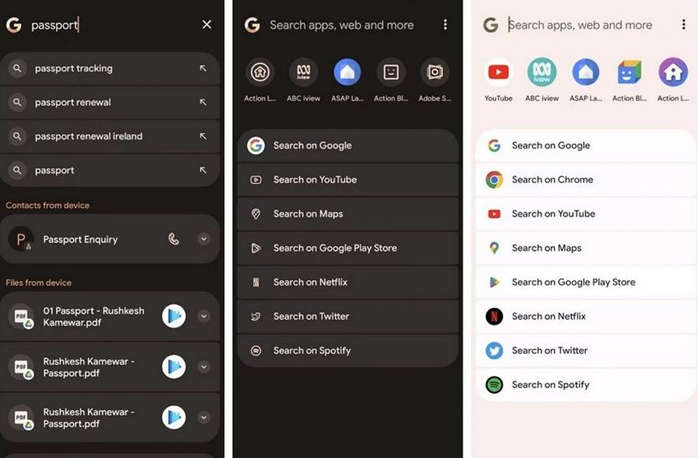Insert 'passport tracking' suggestion arrow
The height and width of the screenshot is (458, 700).
coord(203,68)
